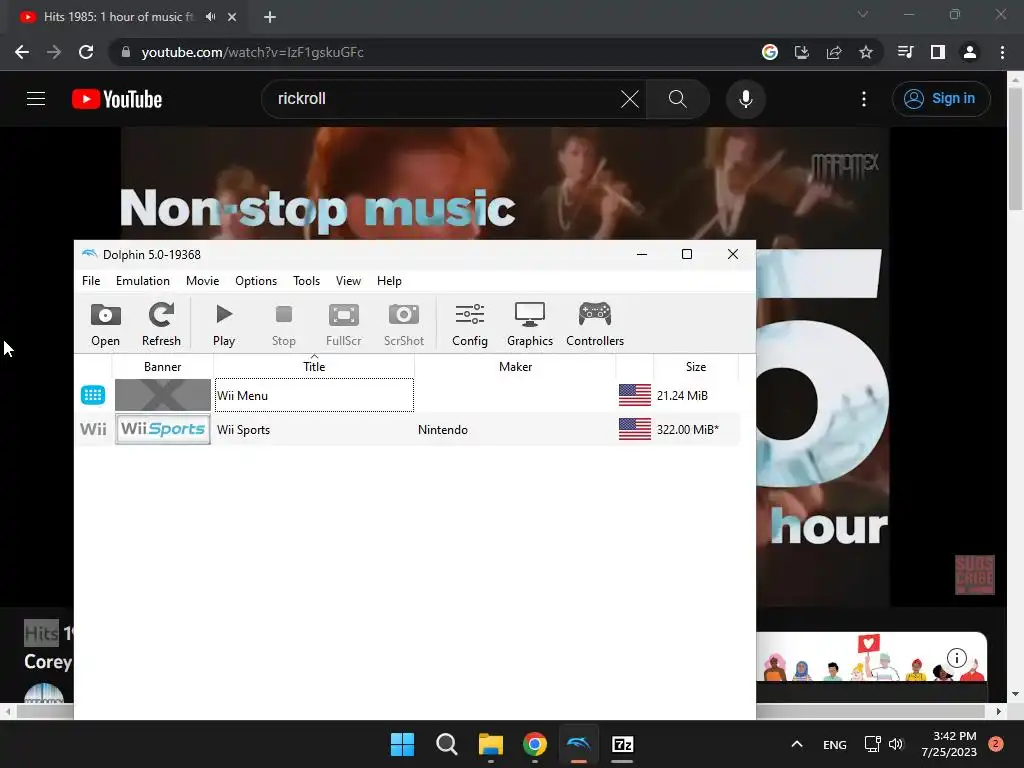Click the YouTube logo in Chrome
Image resolution: width=1024 pixels, height=768 pixels.
117,99
